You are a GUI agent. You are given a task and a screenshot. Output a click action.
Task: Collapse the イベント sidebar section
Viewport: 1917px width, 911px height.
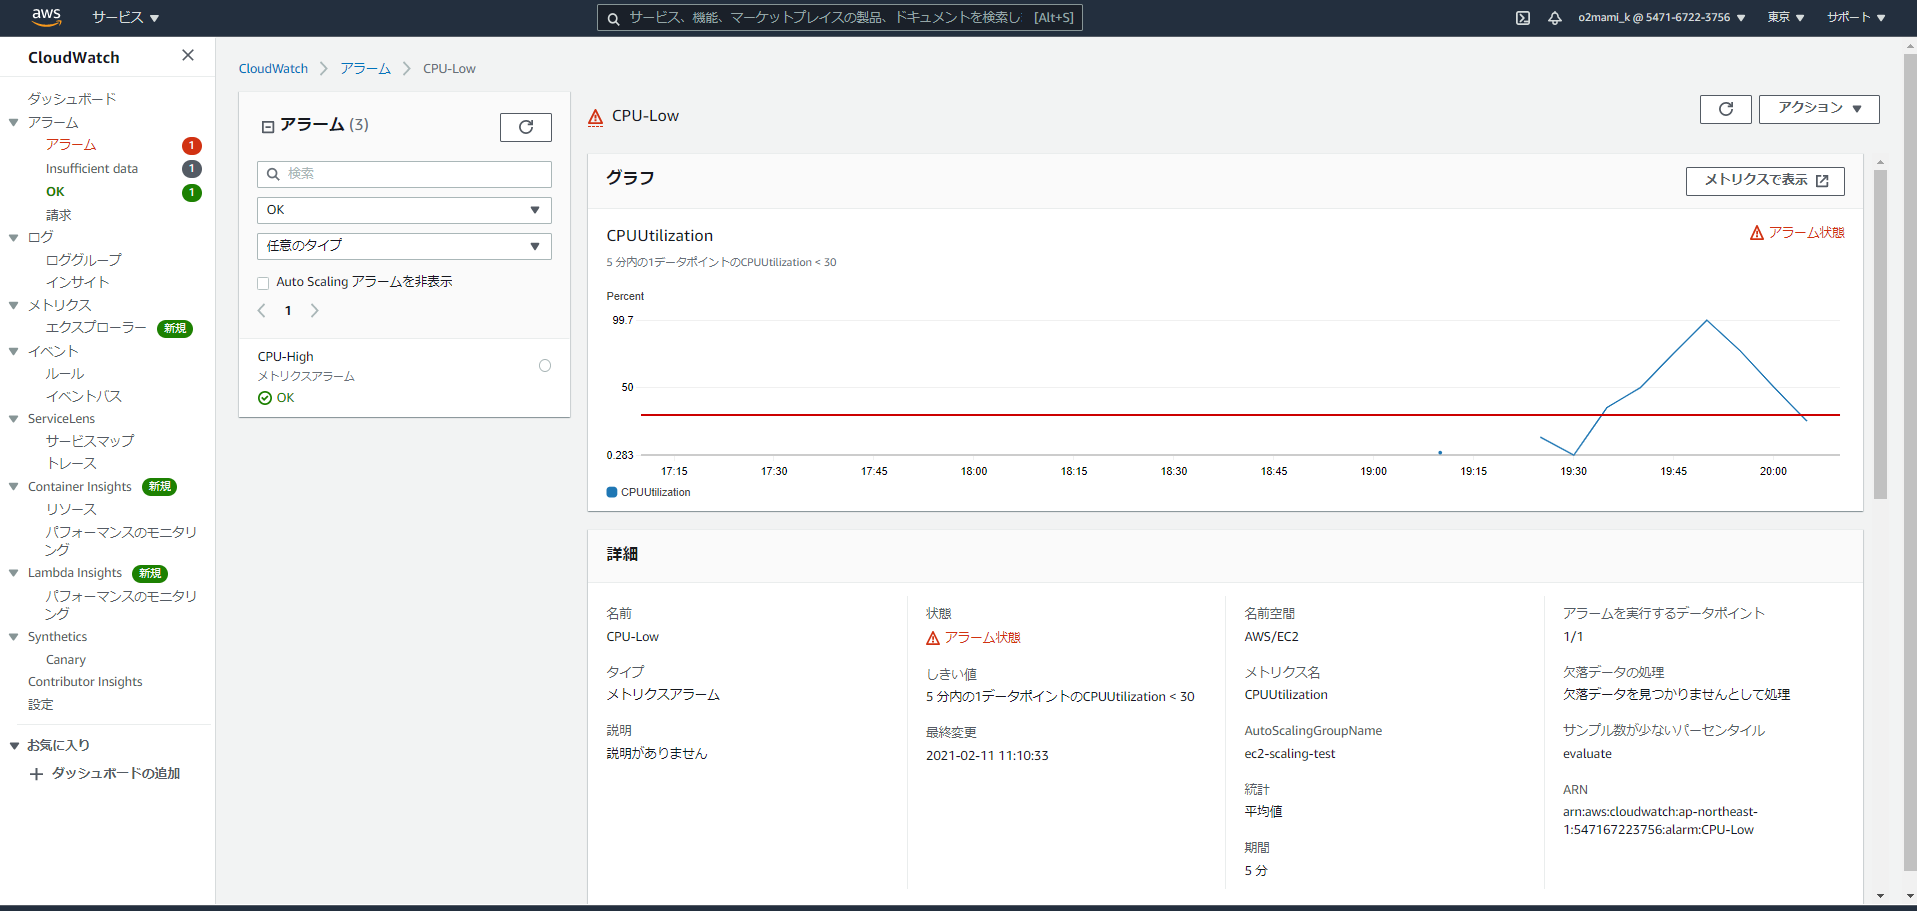point(14,351)
